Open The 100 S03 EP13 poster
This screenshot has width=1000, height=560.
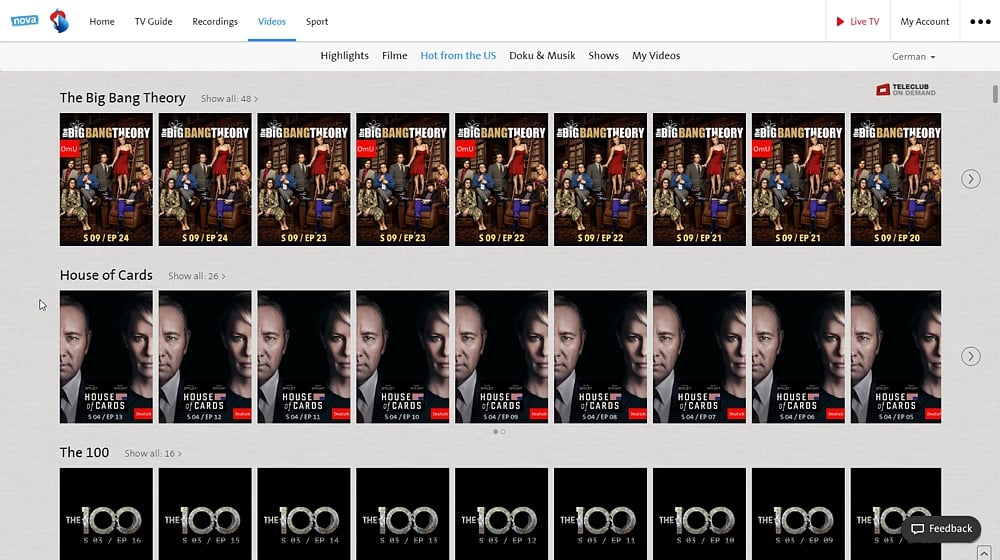[x=402, y=514]
